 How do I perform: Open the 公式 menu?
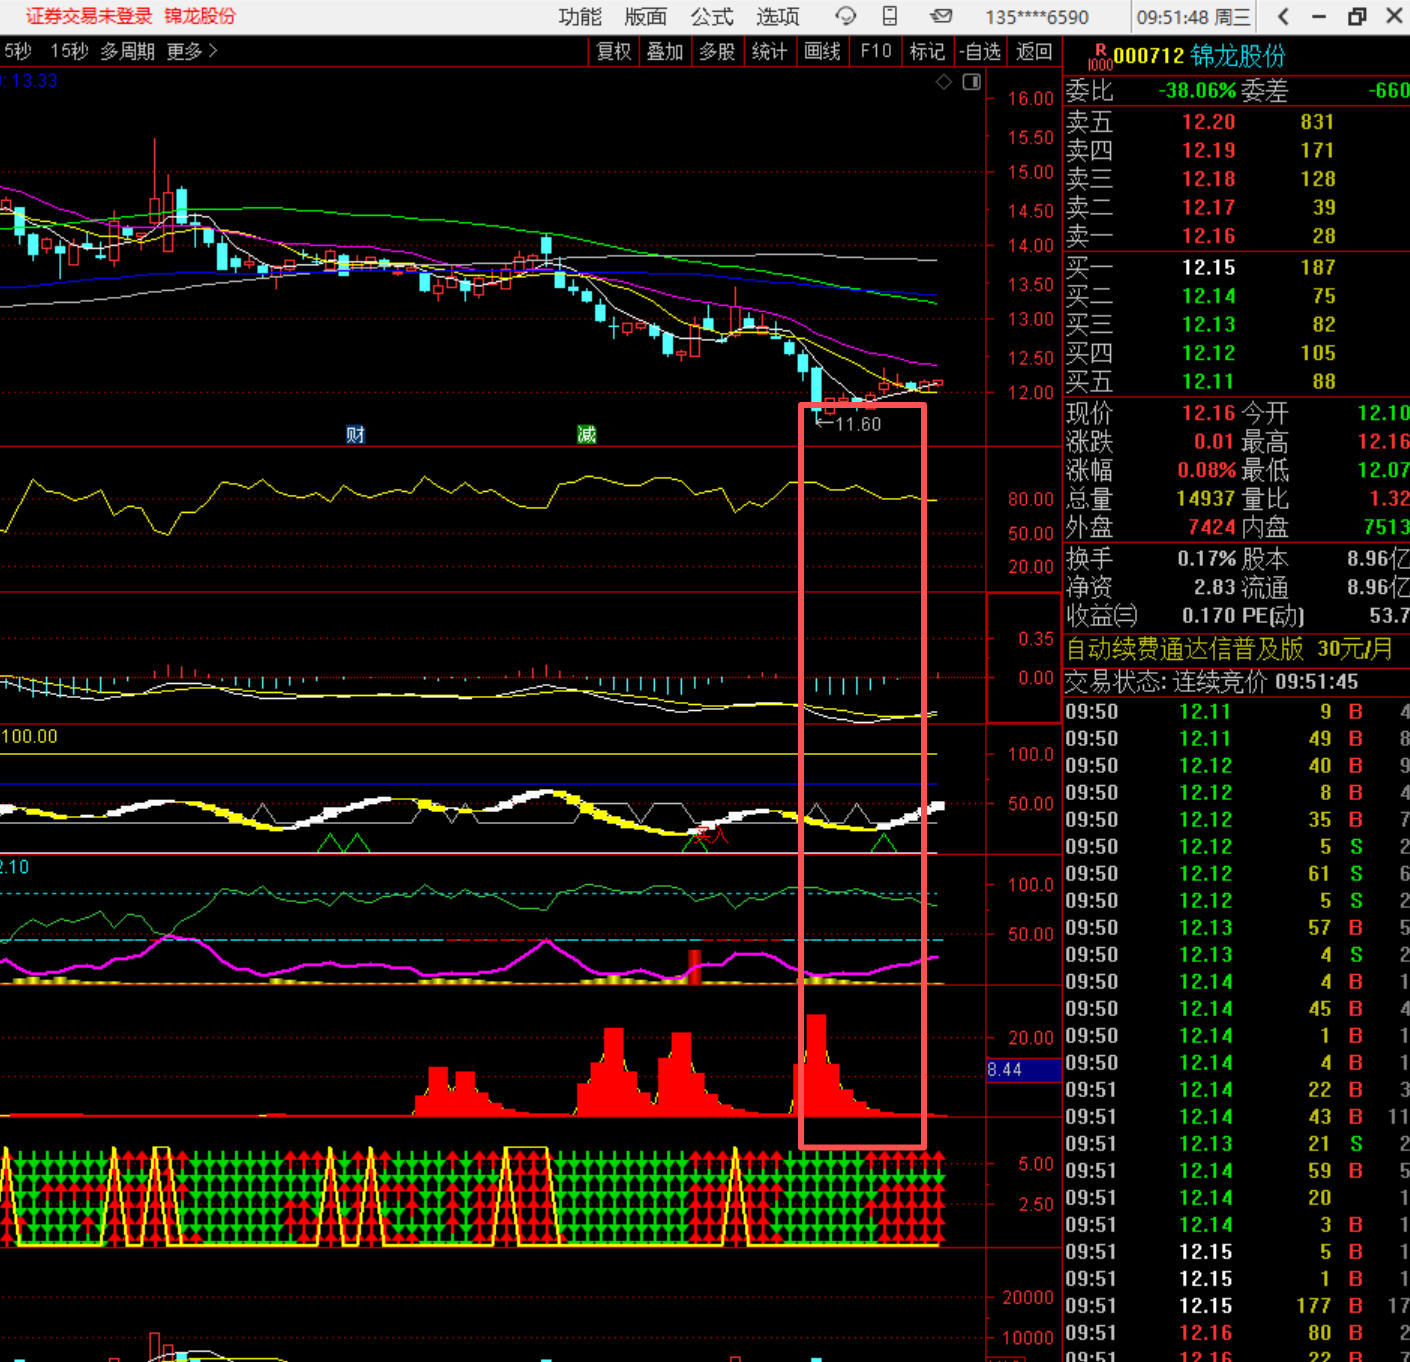click(x=712, y=17)
